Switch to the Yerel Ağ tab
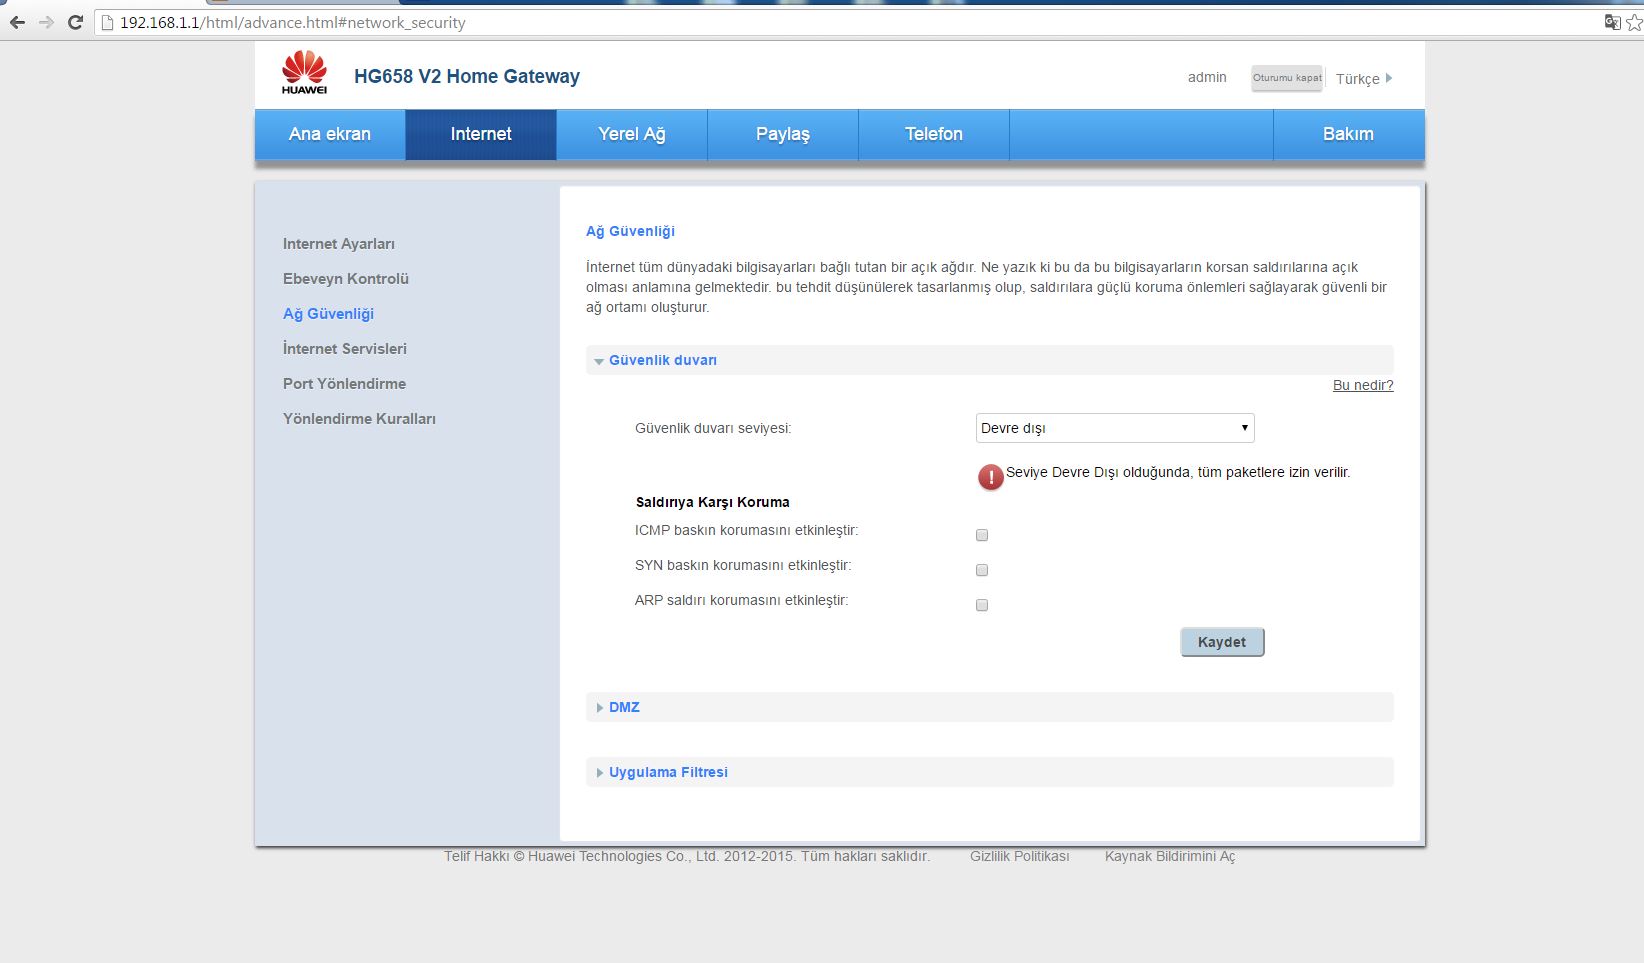The height and width of the screenshot is (963, 1644). click(631, 134)
